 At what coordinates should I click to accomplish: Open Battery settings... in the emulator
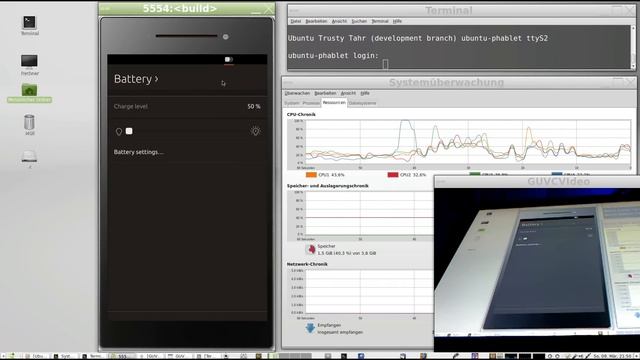[x=139, y=152]
